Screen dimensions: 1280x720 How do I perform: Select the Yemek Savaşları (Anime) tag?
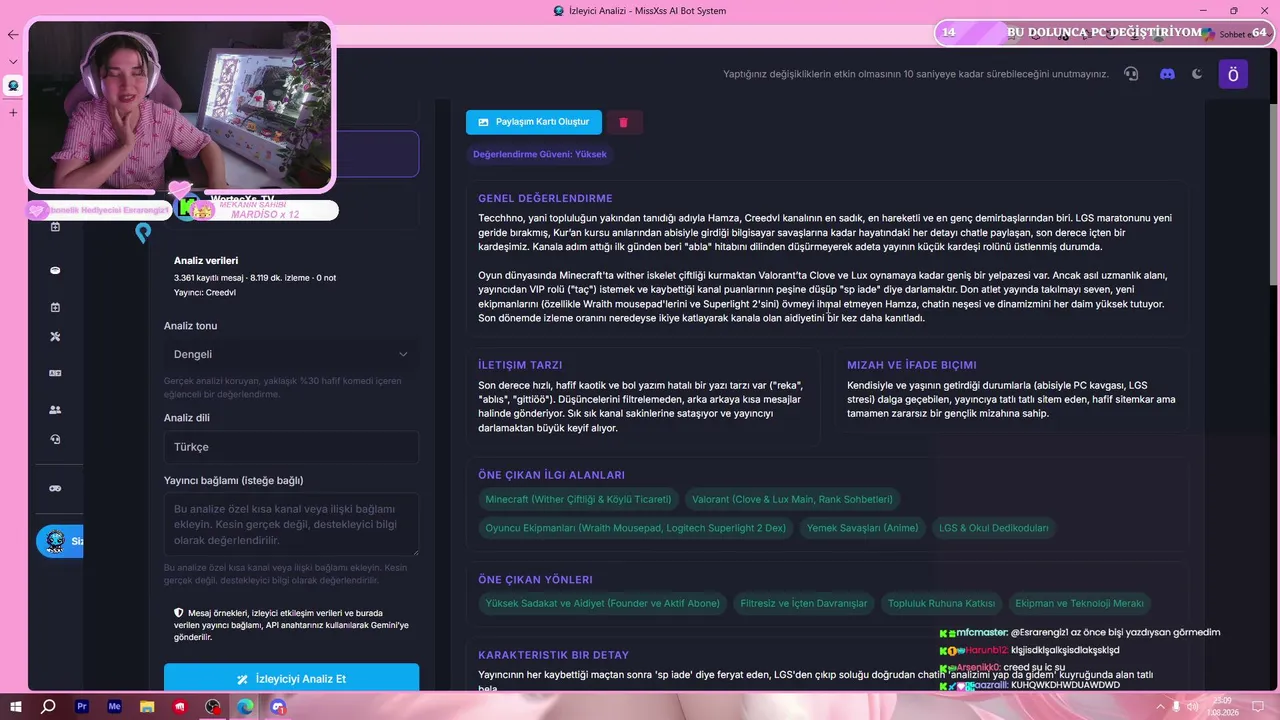pyautogui.click(x=862, y=528)
